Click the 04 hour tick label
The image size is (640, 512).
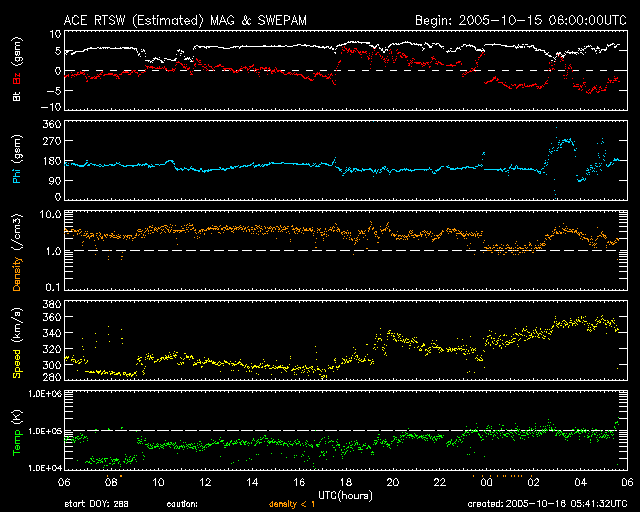(580, 483)
